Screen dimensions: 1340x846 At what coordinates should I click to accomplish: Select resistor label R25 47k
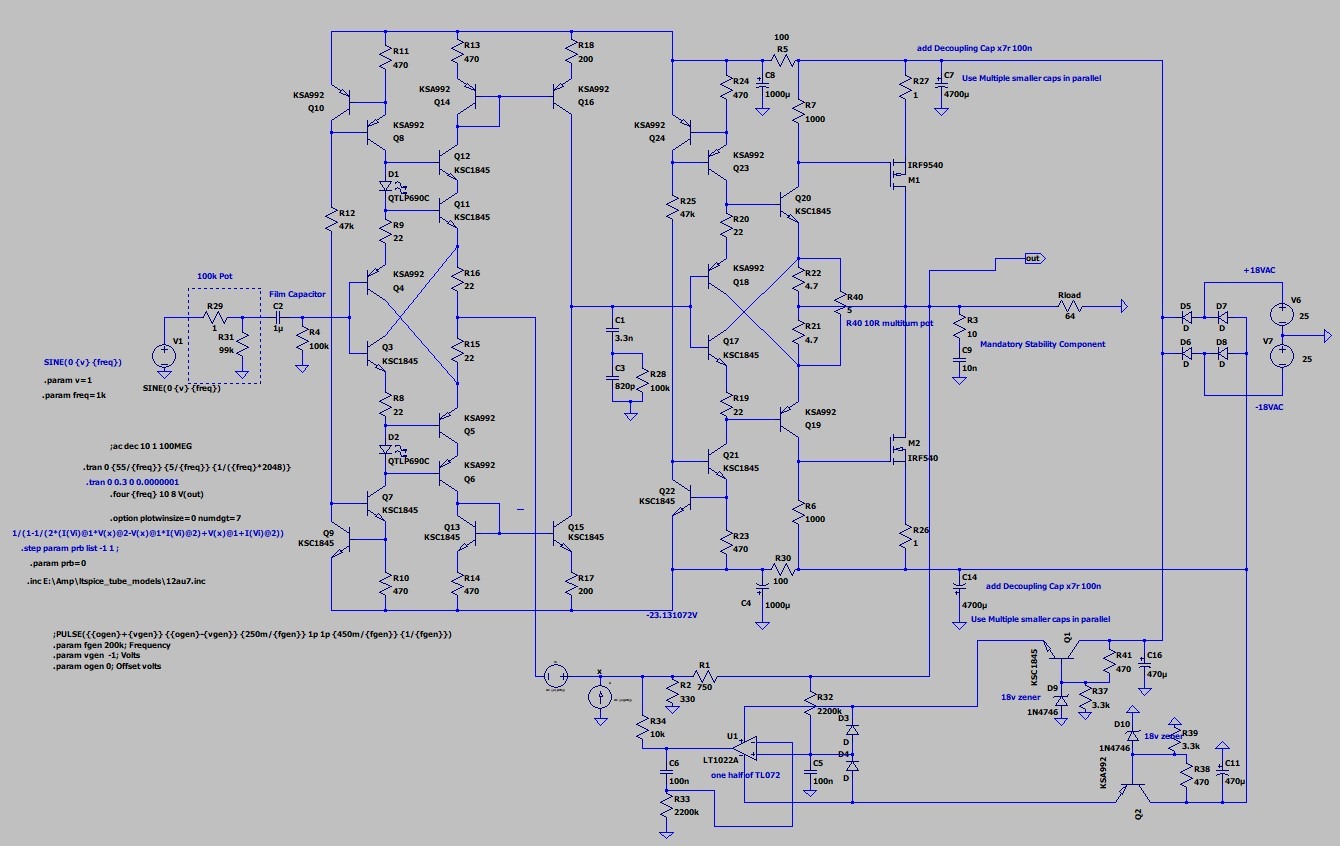pos(686,207)
